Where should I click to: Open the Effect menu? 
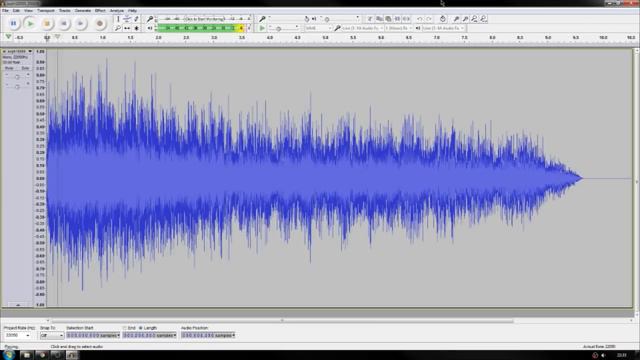100,10
